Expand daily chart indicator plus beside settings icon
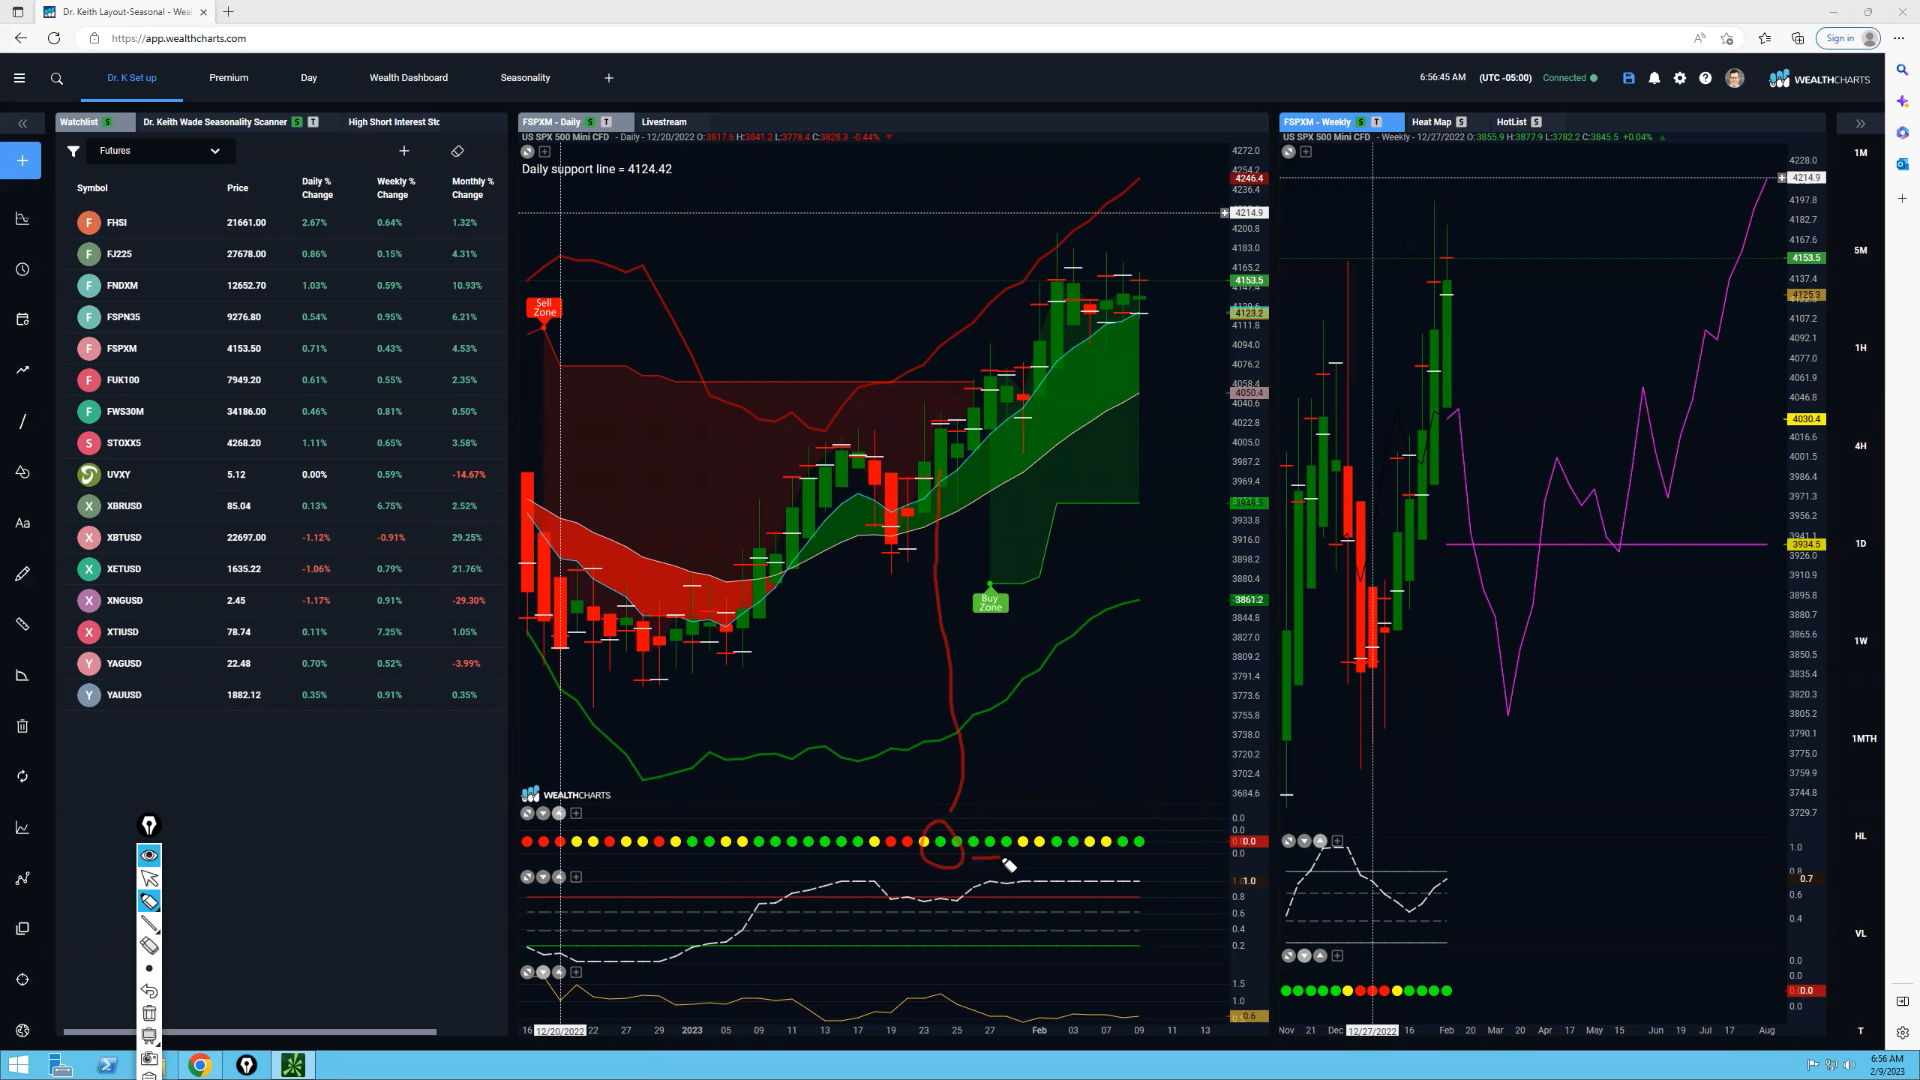Screen dimensions: 1920x1080 [x=545, y=152]
